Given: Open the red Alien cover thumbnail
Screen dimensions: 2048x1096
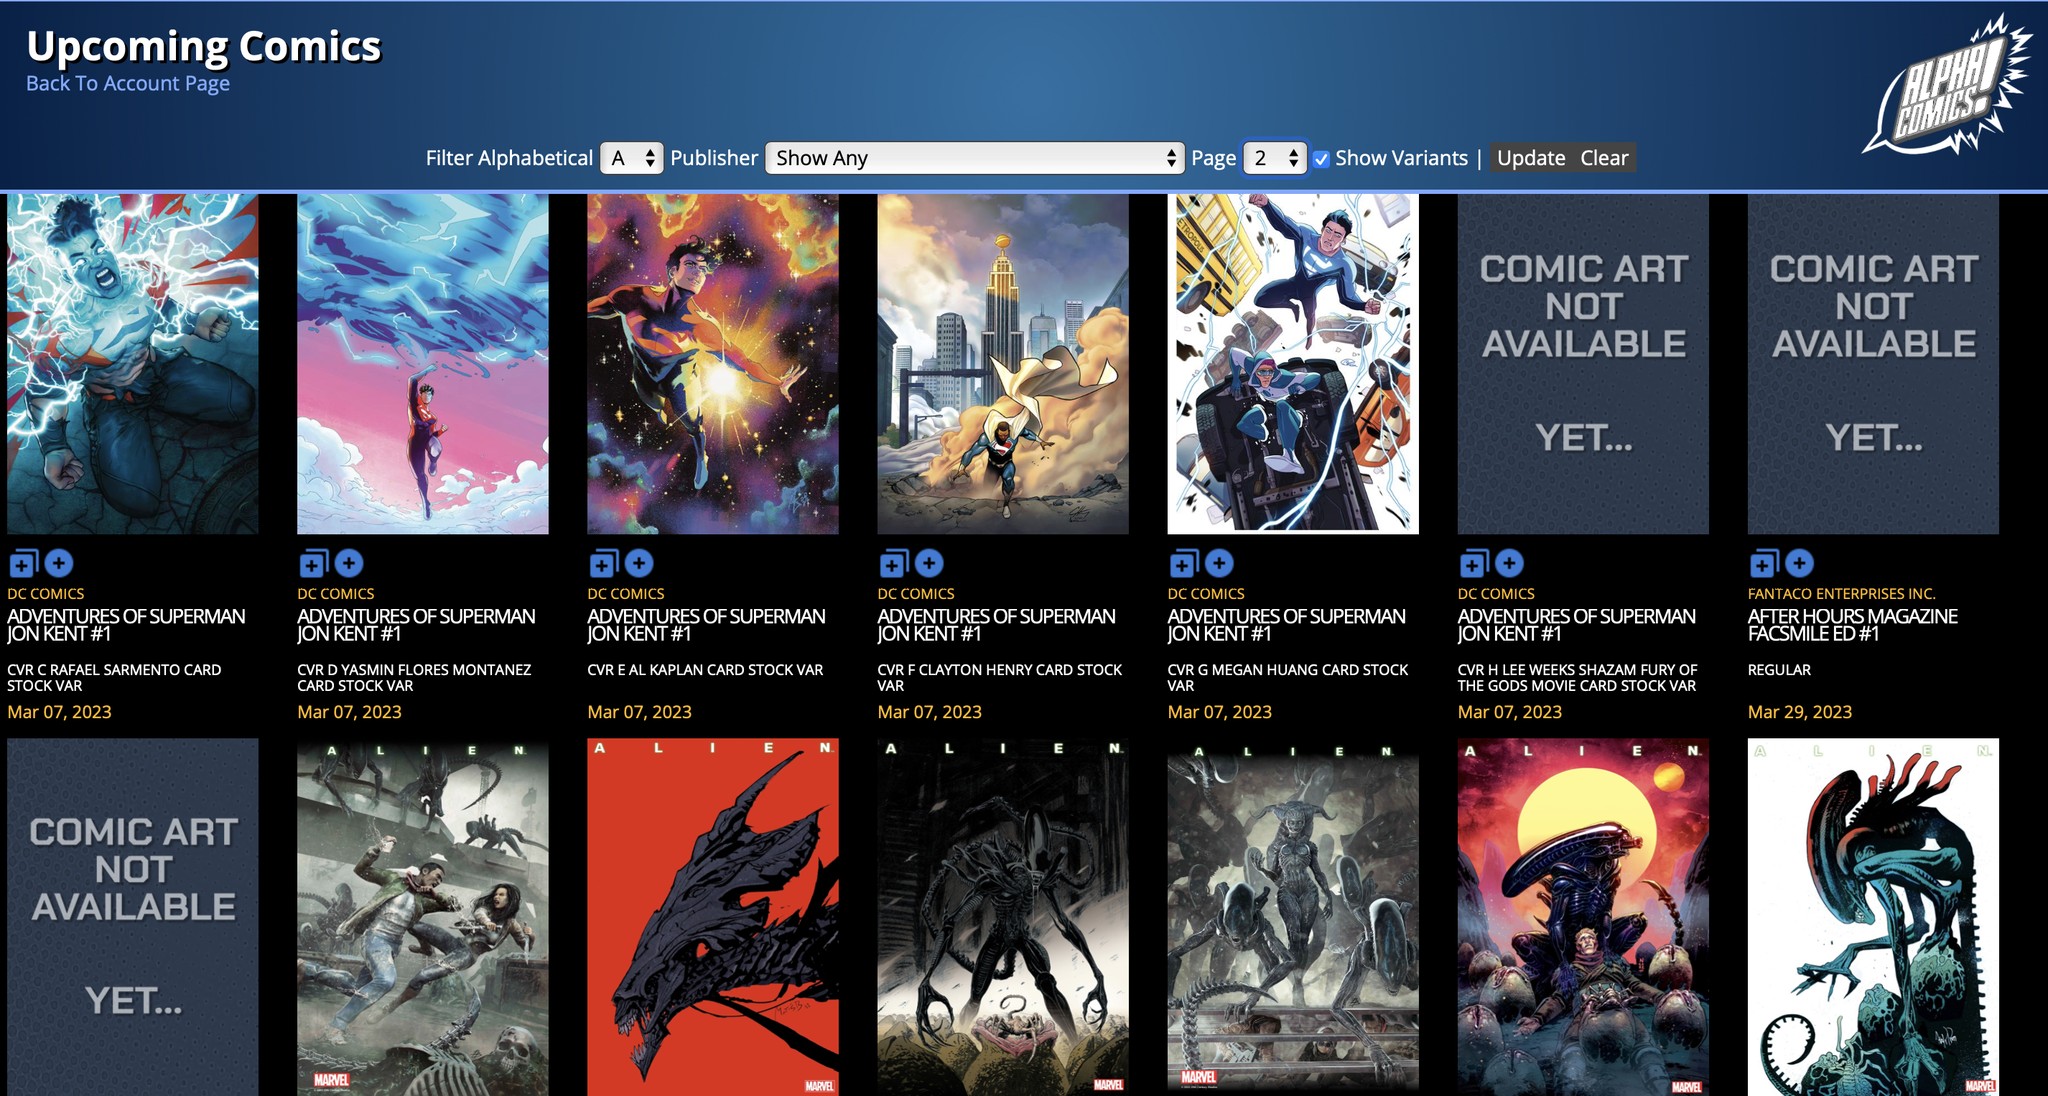Looking at the screenshot, I should [712, 916].
